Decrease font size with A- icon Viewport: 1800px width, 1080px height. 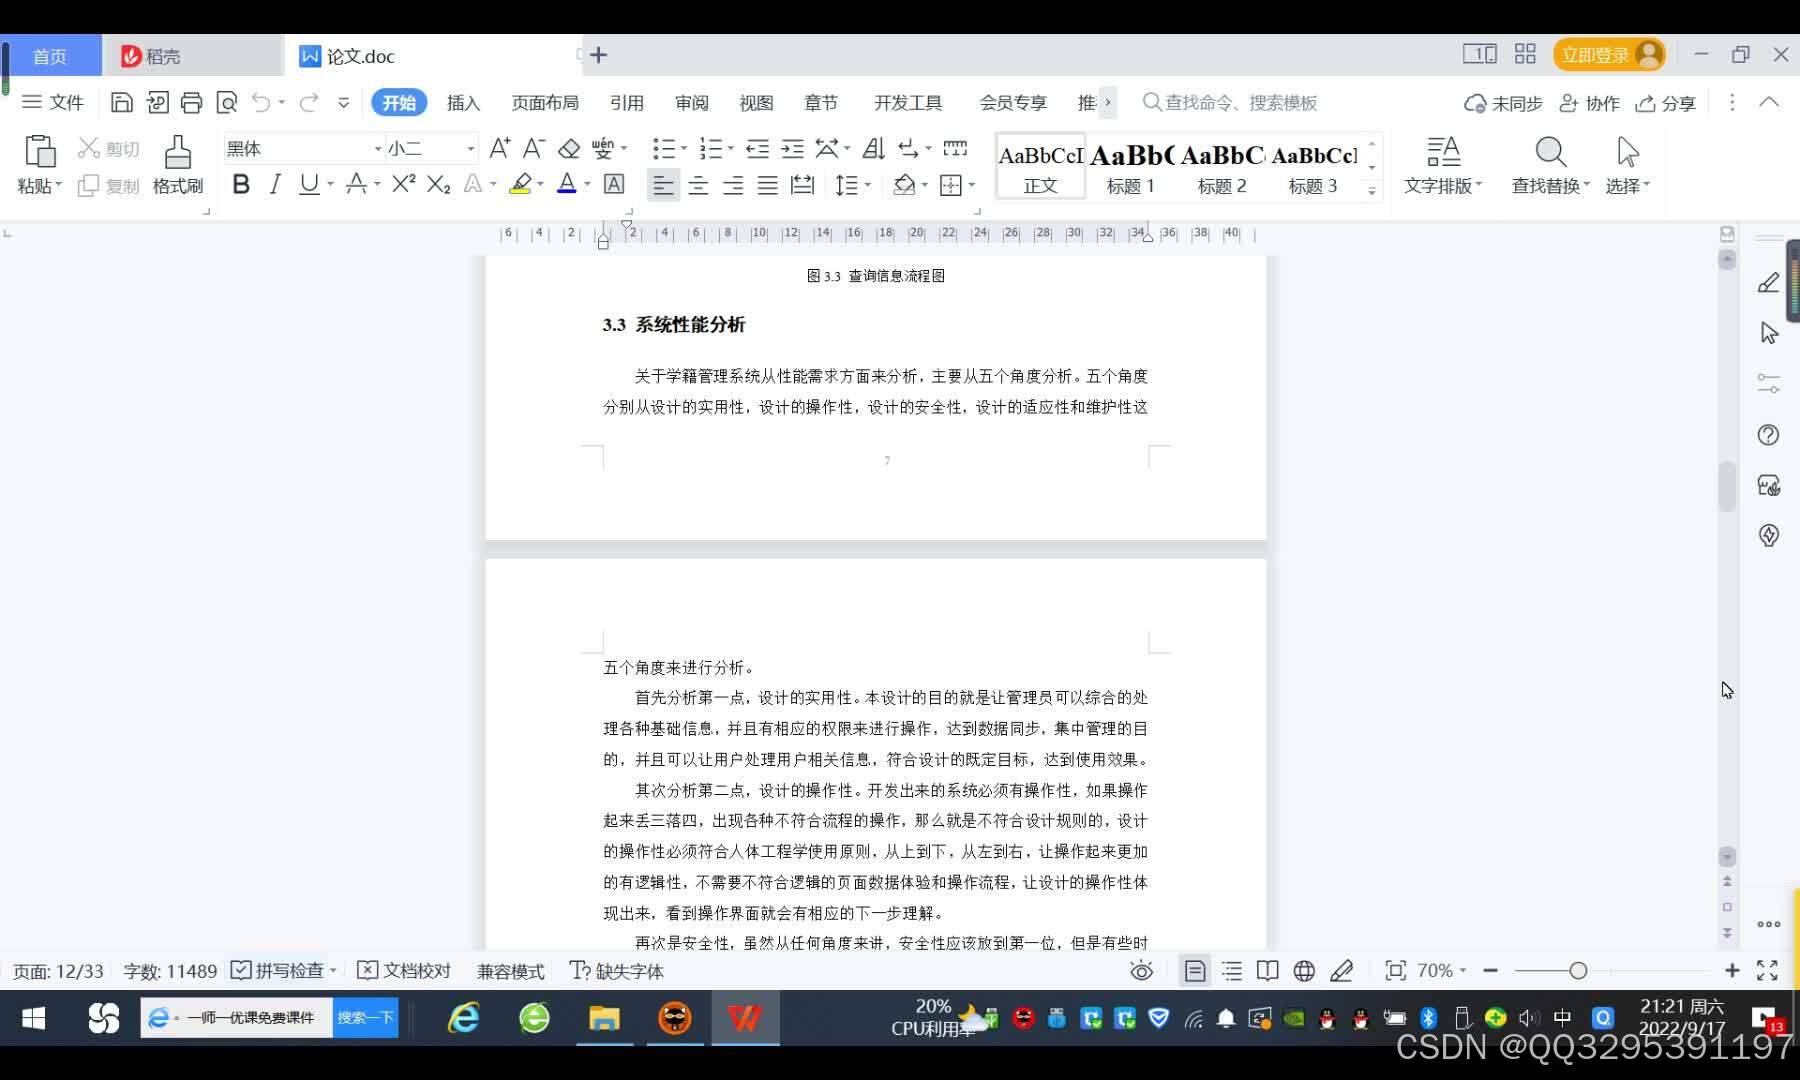coord(534,149)
